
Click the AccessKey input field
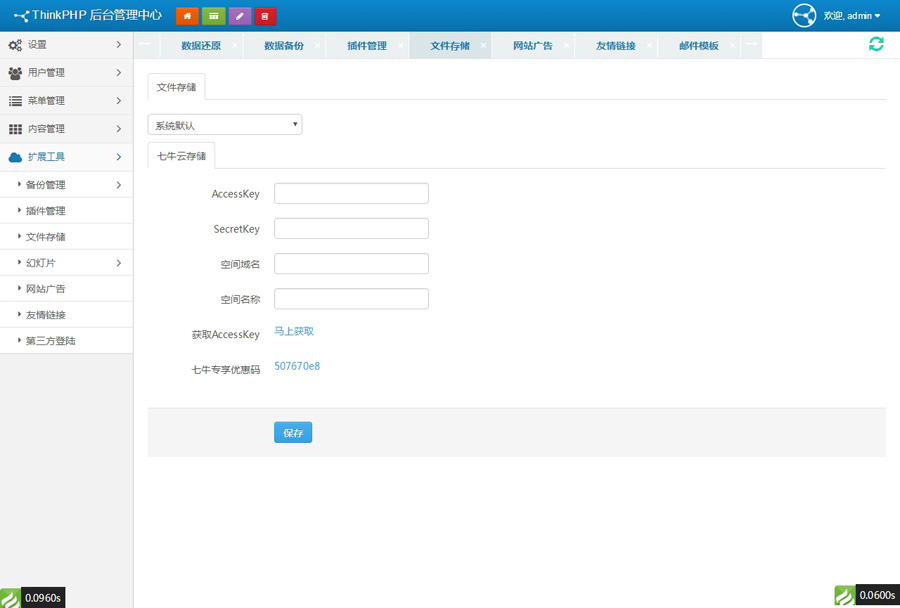point(351,194)
